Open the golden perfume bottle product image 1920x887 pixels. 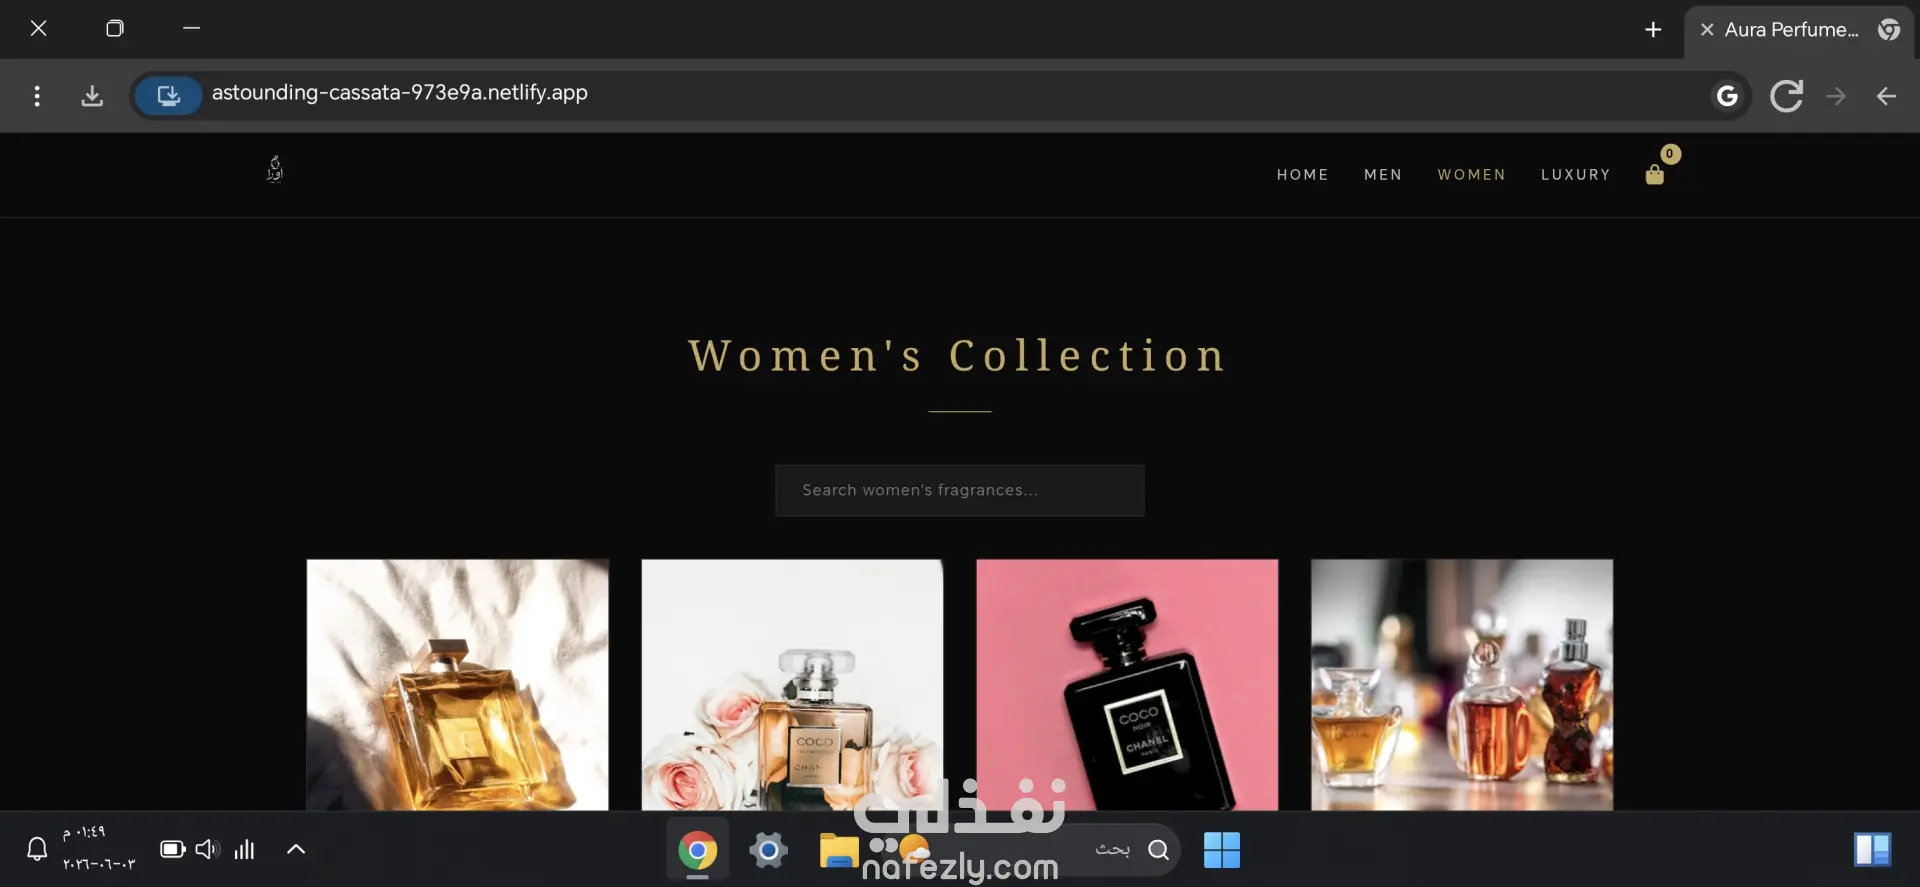coord(457,685)
